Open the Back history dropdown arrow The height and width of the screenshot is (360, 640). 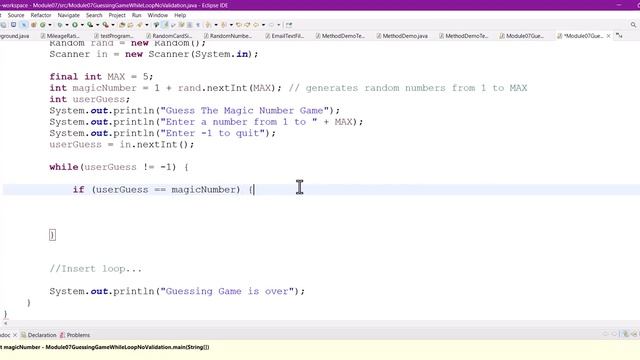263,25
